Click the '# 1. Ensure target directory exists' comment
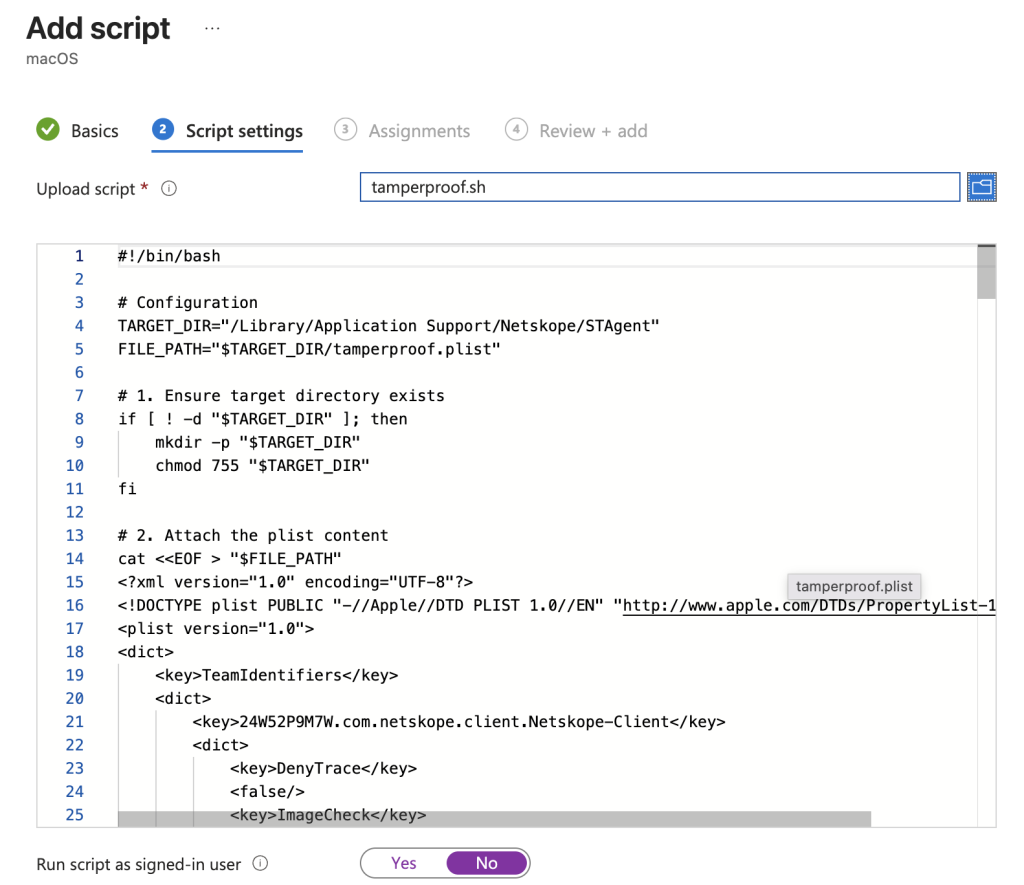Image resolution: width=1024 pixels, height=885 pixels. [x=281, y=396]
